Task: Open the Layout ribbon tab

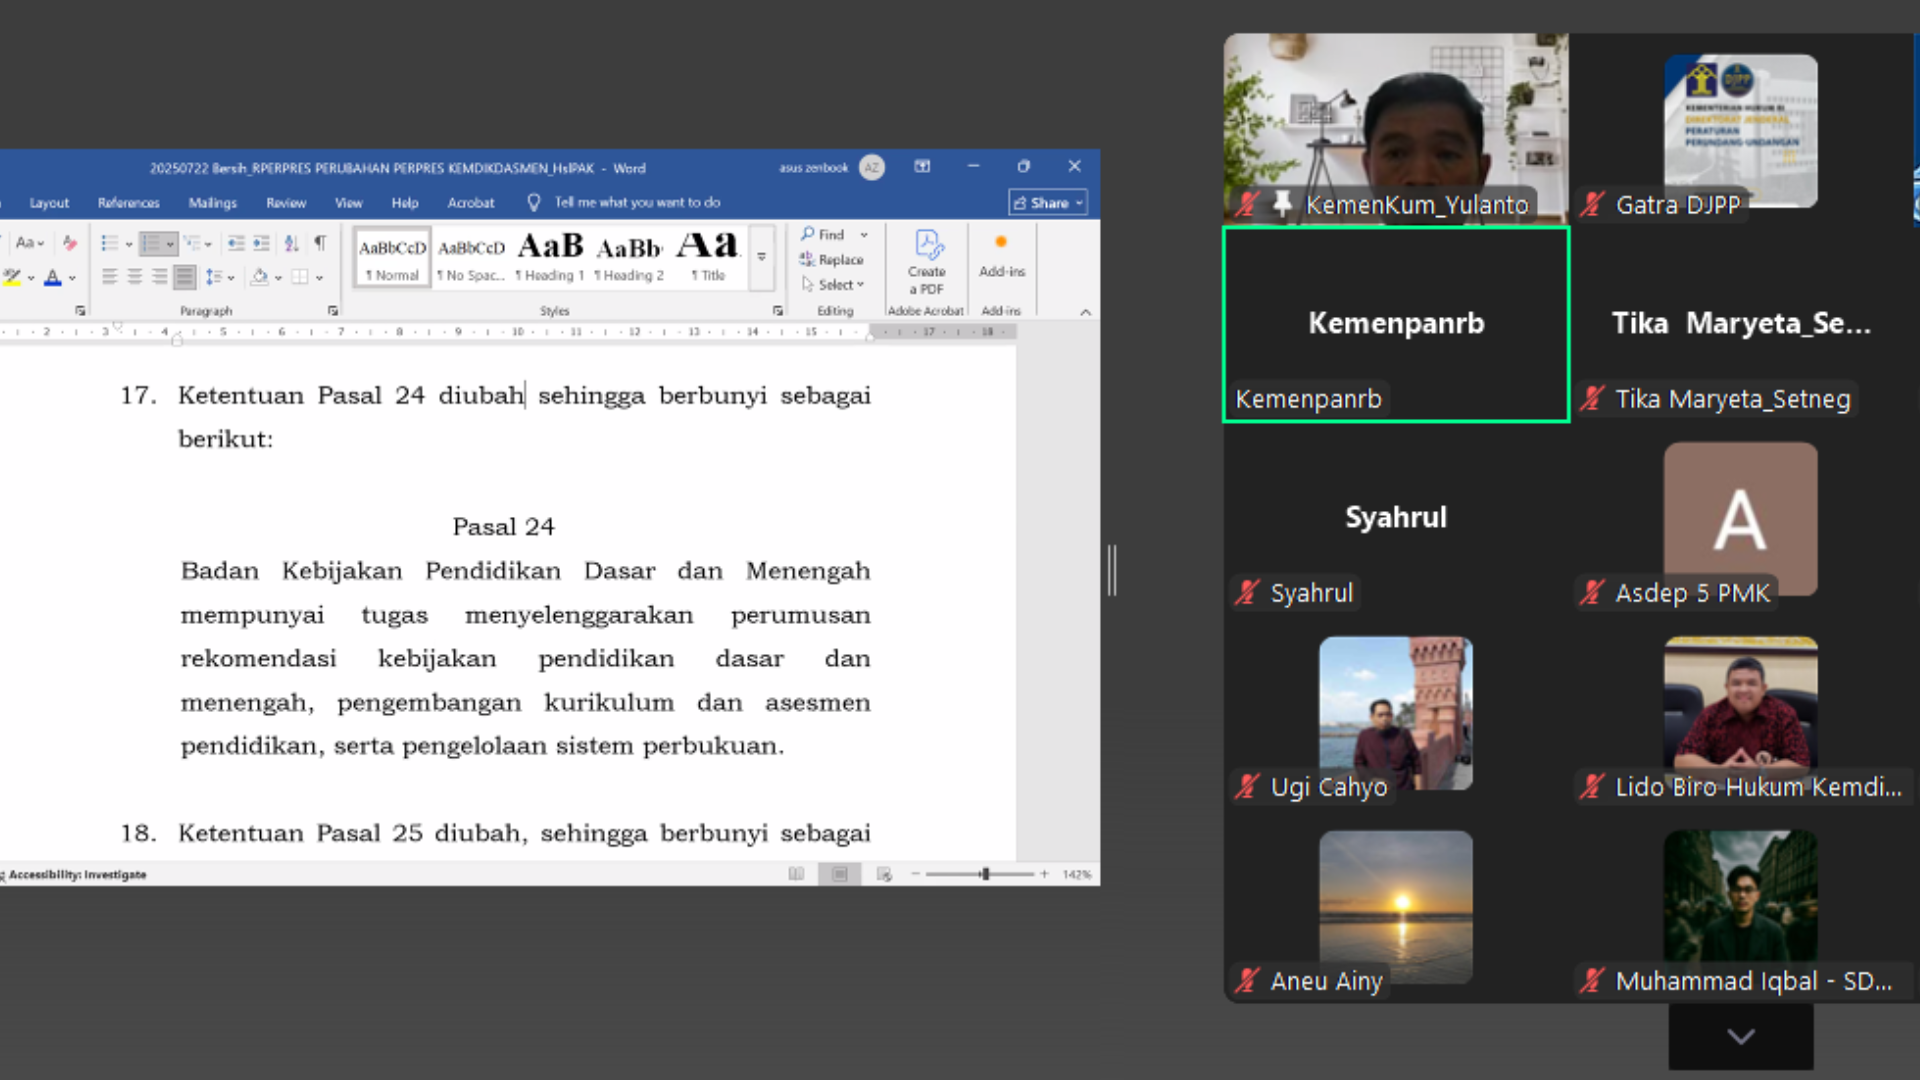Action: pos(49,203)
